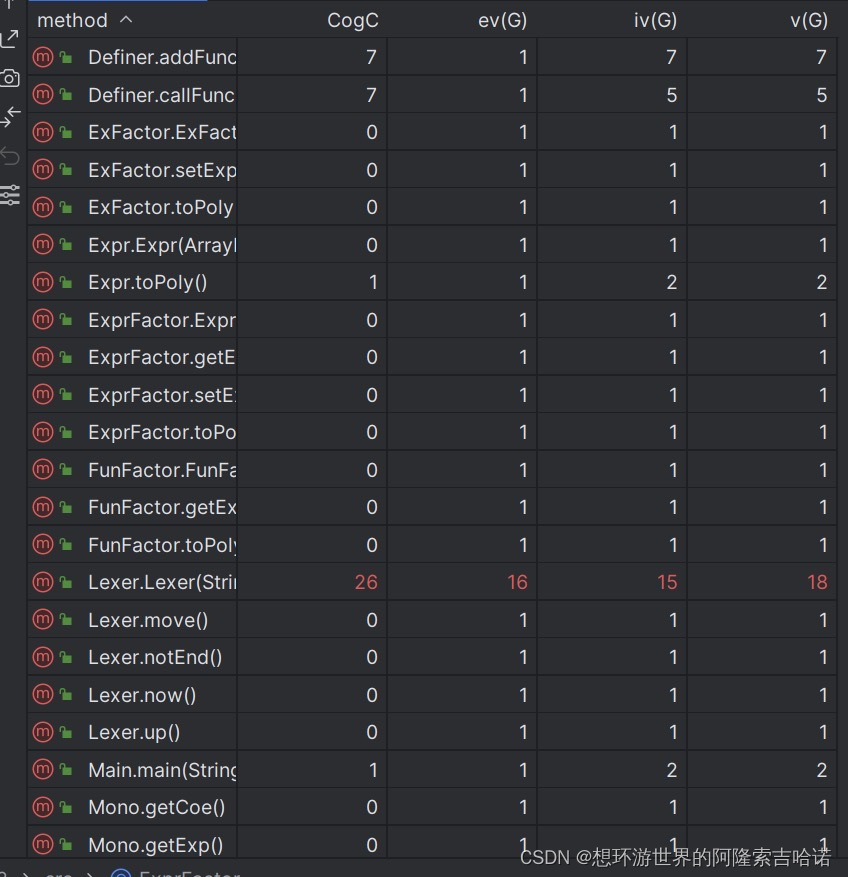This screenshot has width=848, height=877.
Task: Click method icon of Expr.toPoly() row
Action: coord(43,282)
